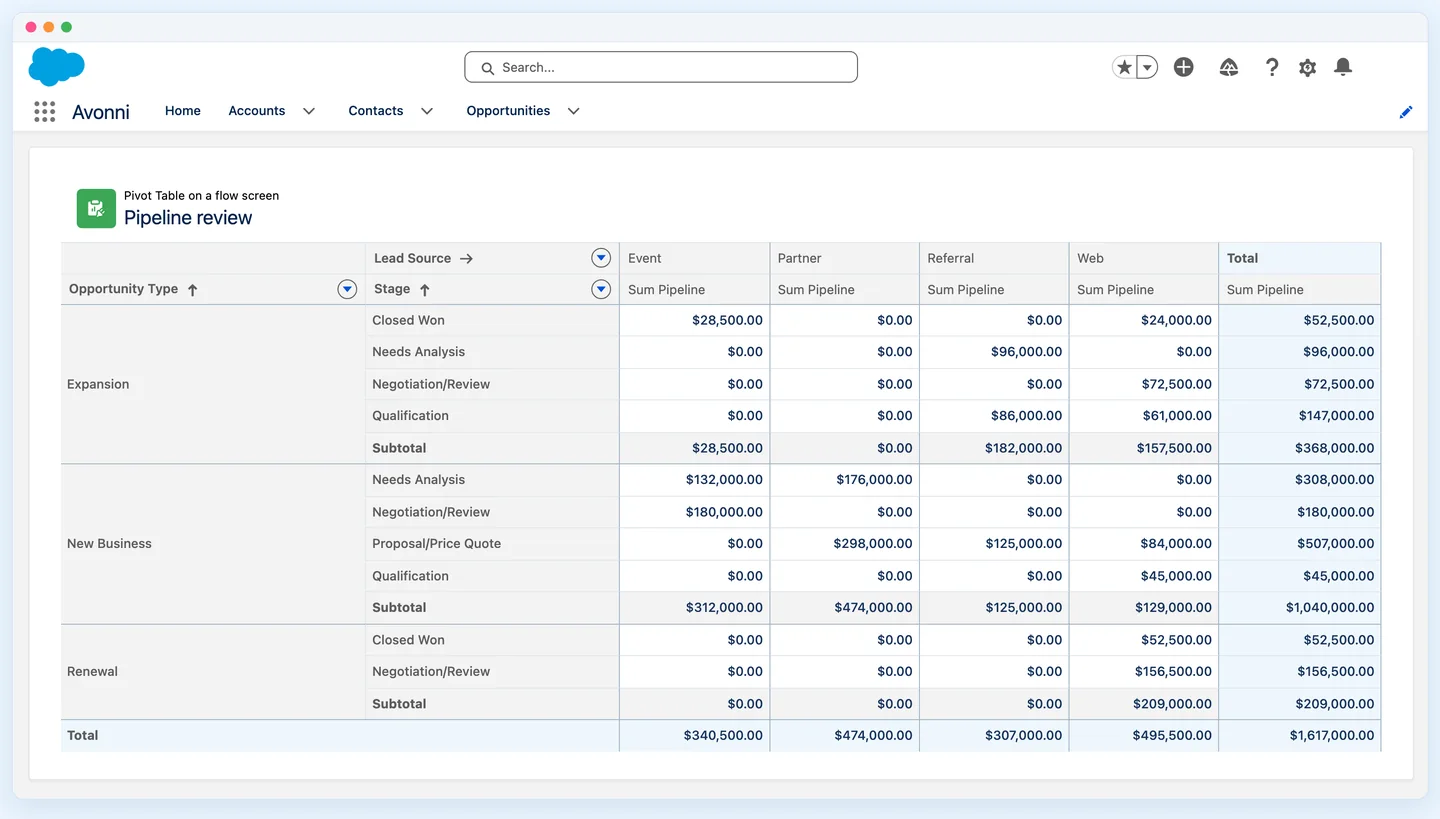
Task: Open the Stage column menu
Action: tap(601, 289)
